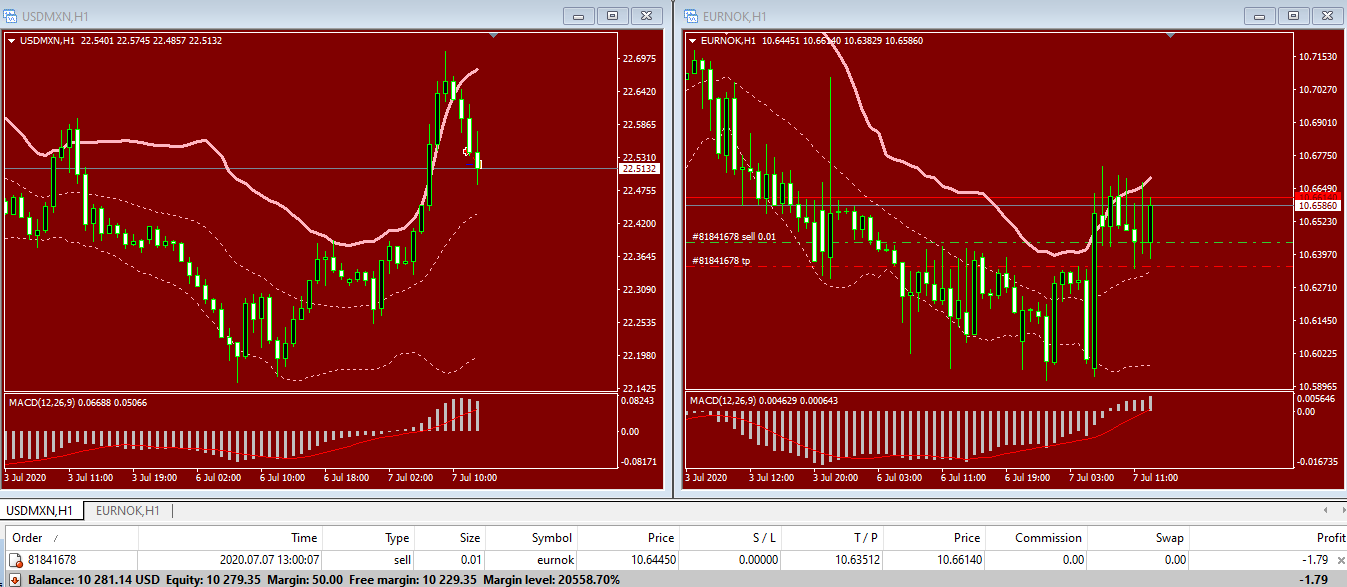The width and height of the screenshot is (1347, 587).
Task: Click the EURNOK,H1 chart window icon
Action: [x=692, y=15]
